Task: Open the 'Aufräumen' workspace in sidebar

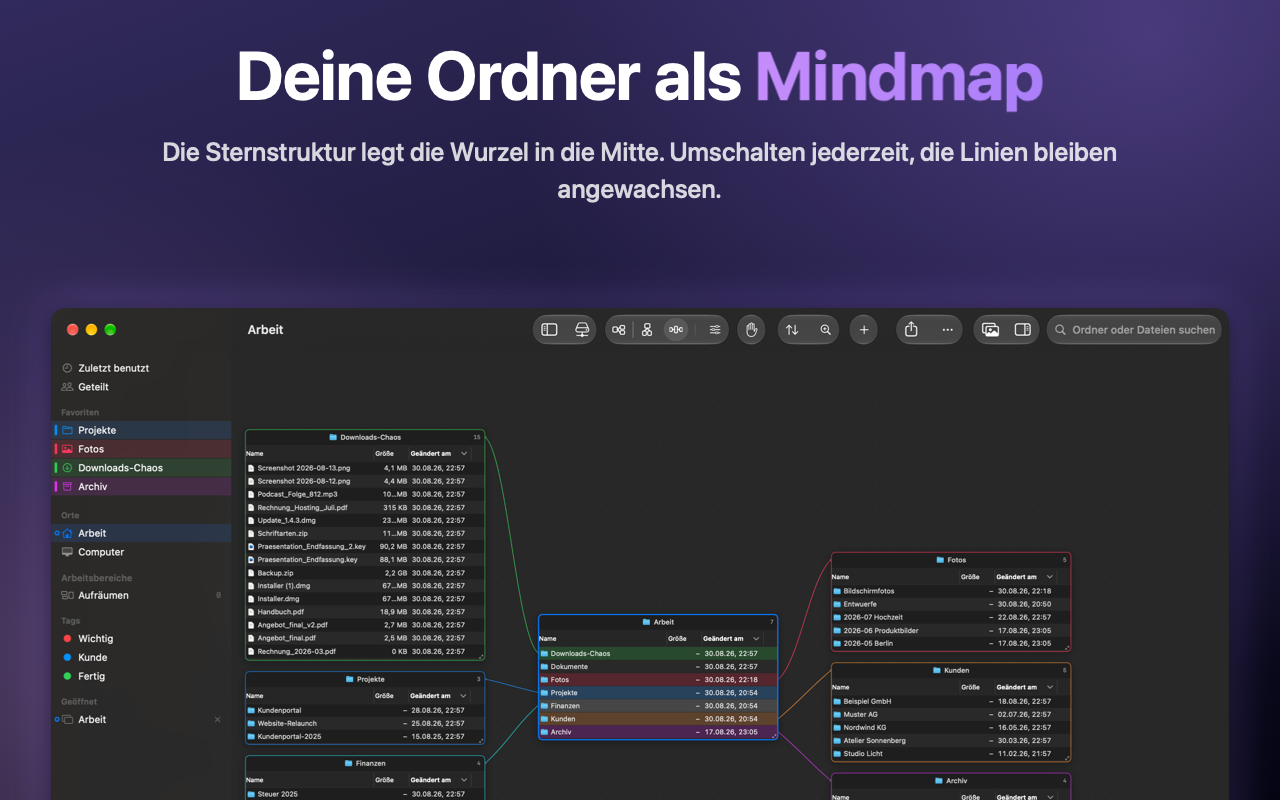Action: pyautogui.click(x=141, y=595)
